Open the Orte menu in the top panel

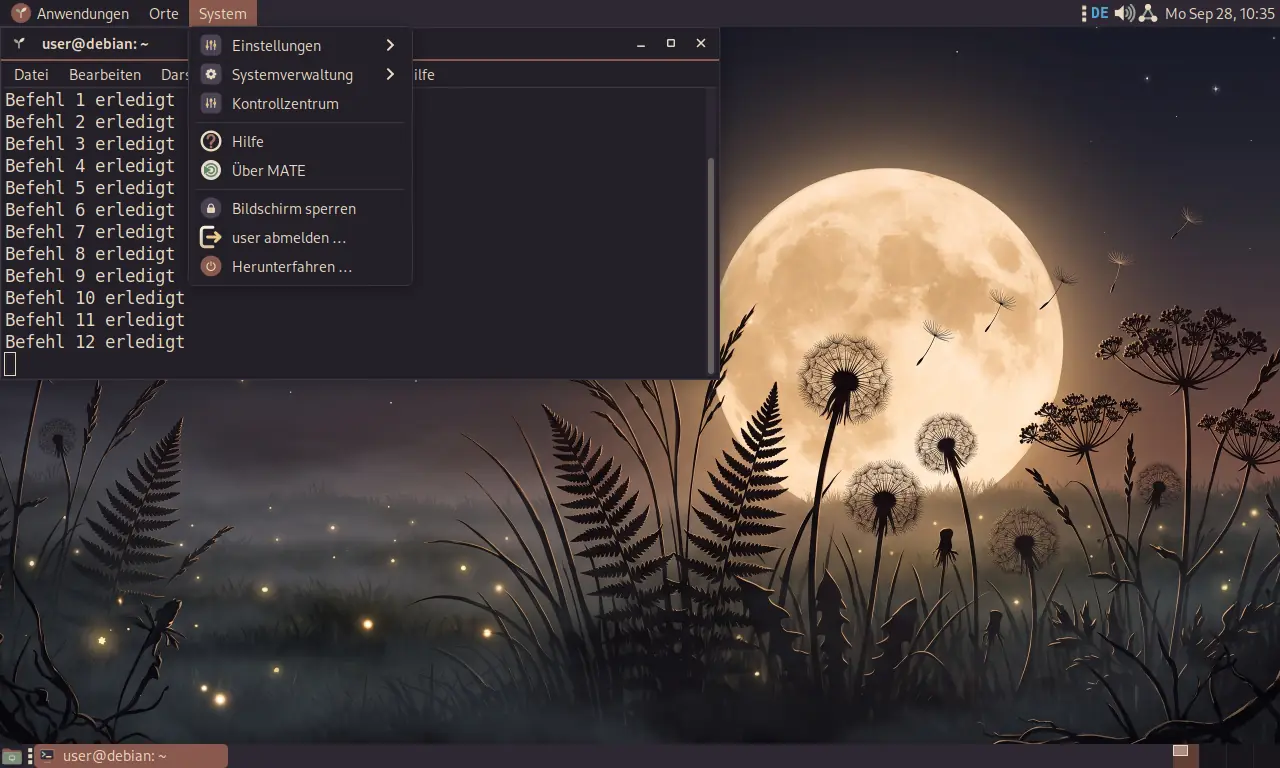pos(163,14)
